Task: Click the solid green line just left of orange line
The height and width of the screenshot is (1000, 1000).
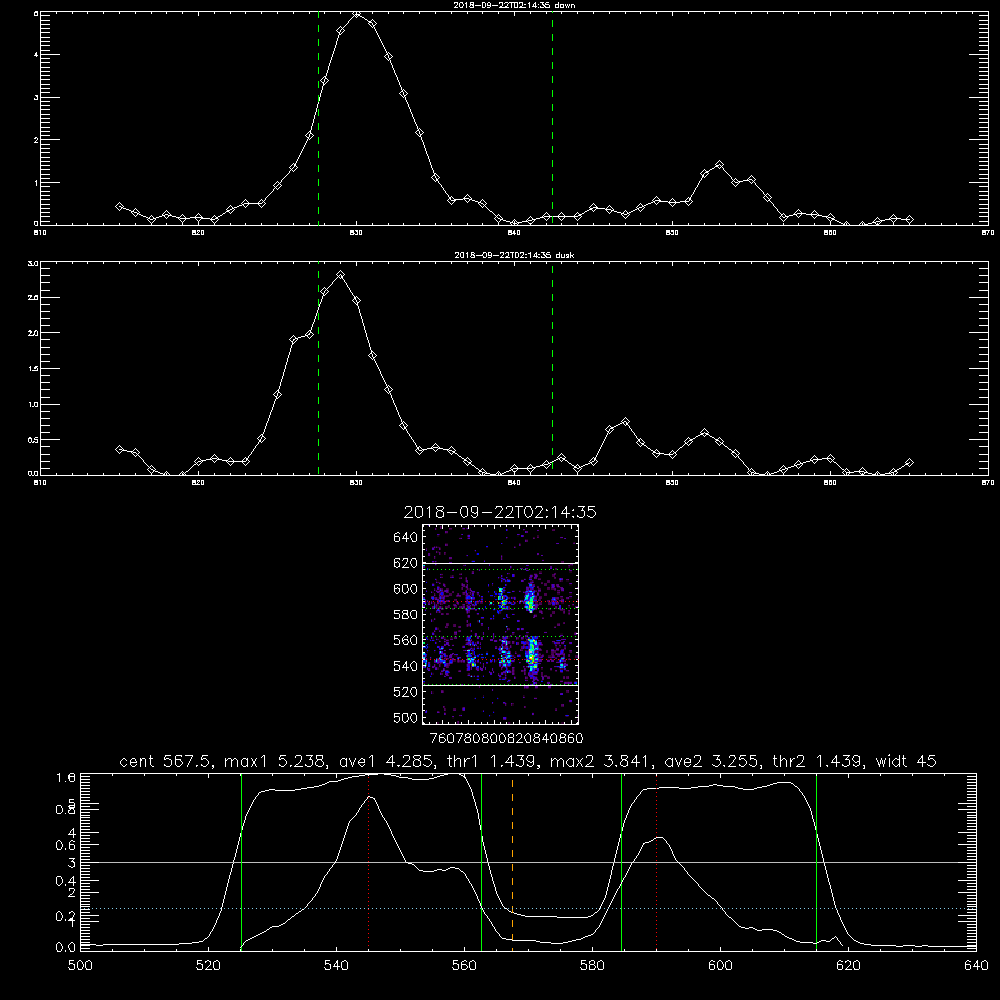Action: (482, 862)
